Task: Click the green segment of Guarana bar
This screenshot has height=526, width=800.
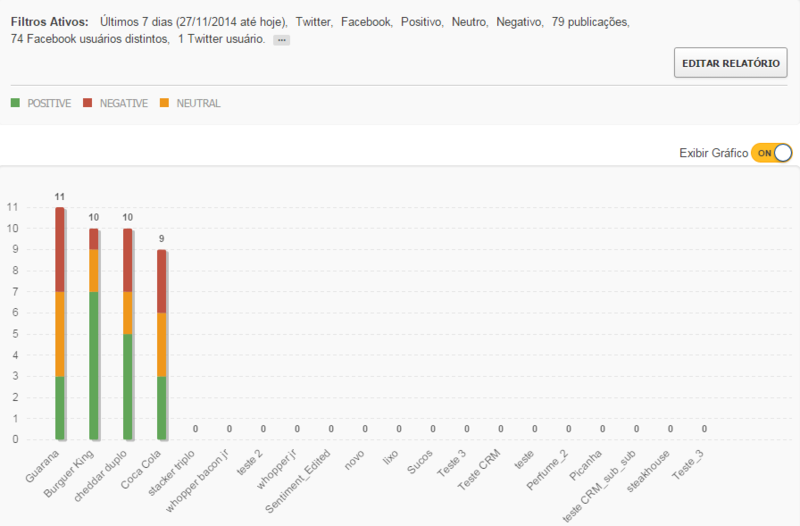Action: 60,407
